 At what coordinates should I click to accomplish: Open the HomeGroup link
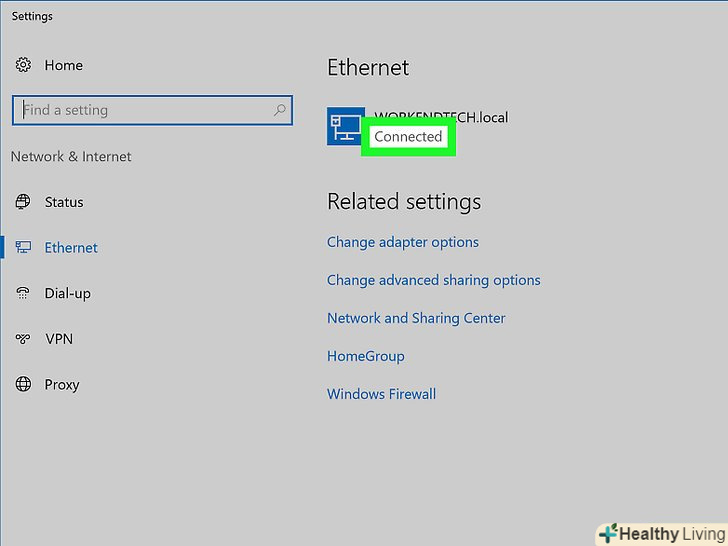click(366, 357)
